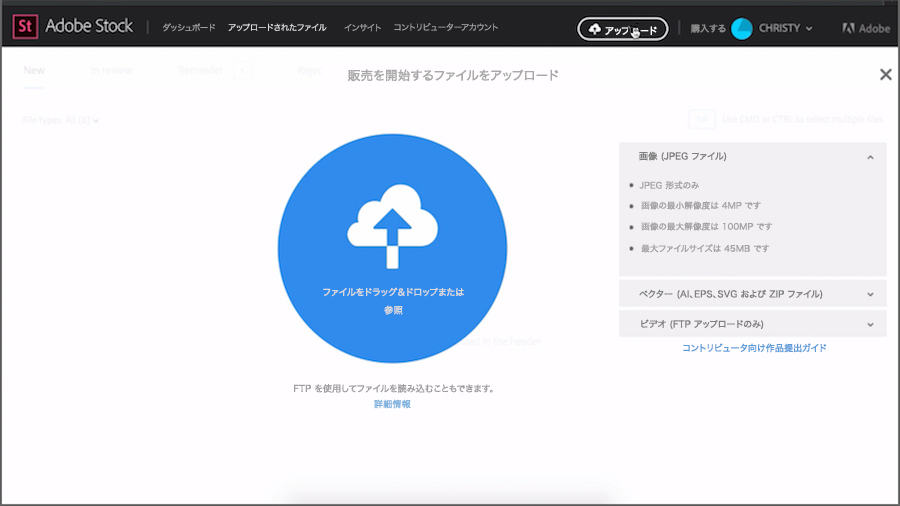Viewport: 900px width, 506px height.
Task: Click the 購入する link in the header
Action: click(708, 28)
